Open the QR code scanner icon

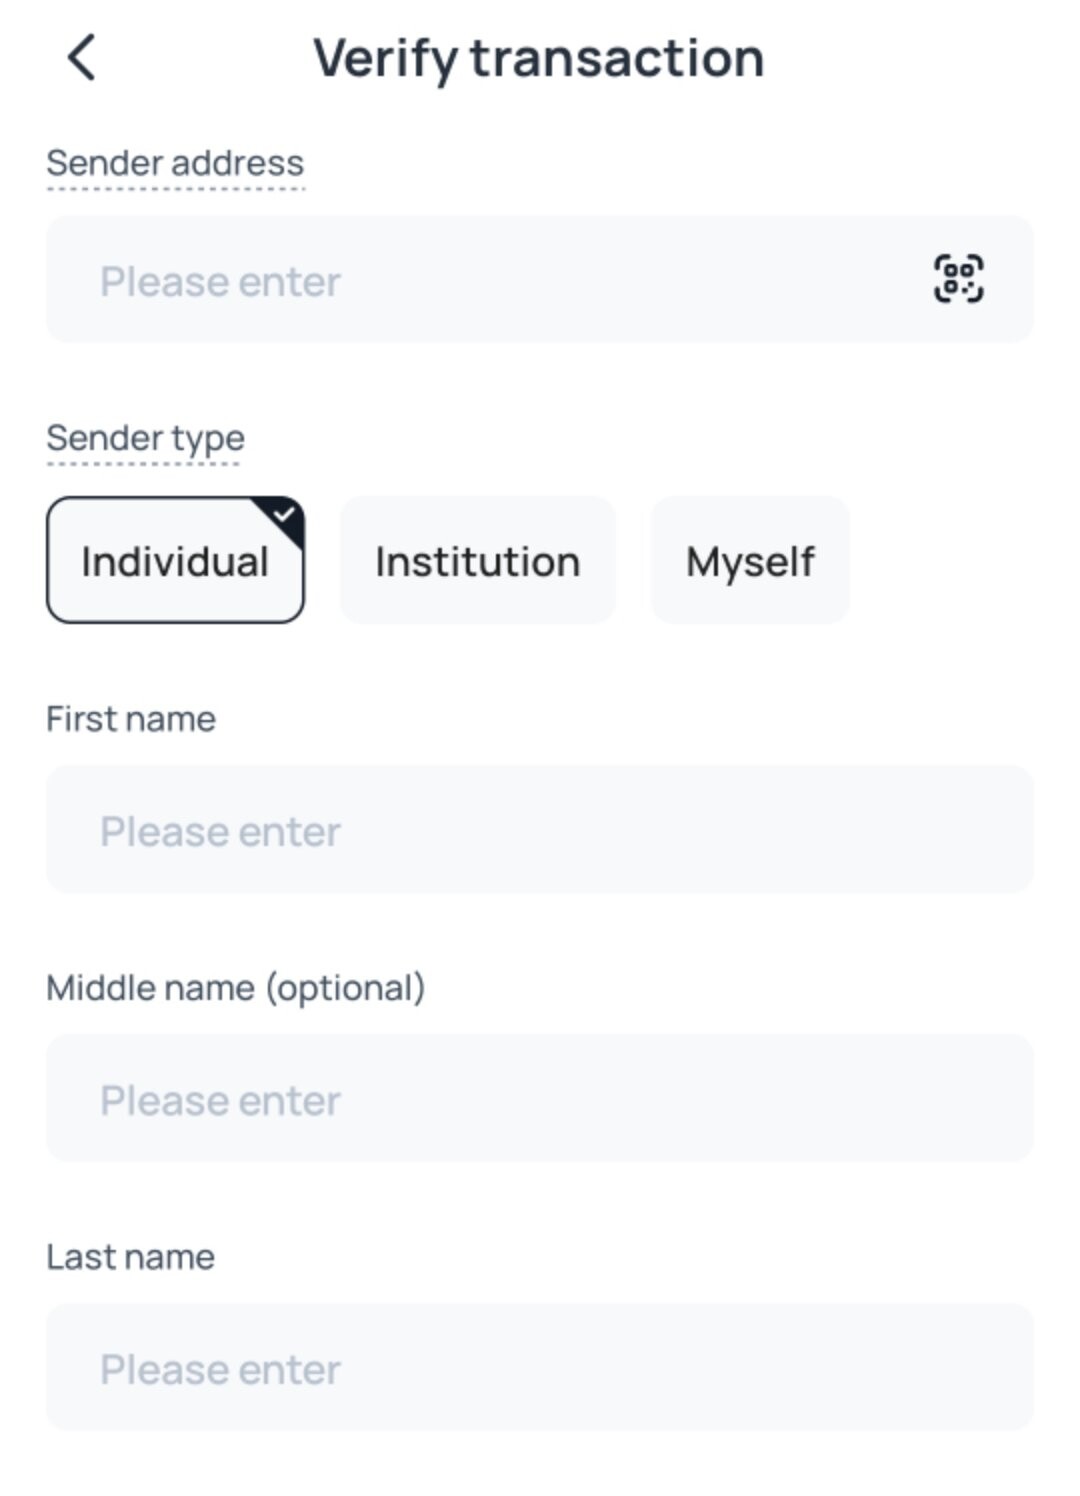958,278
